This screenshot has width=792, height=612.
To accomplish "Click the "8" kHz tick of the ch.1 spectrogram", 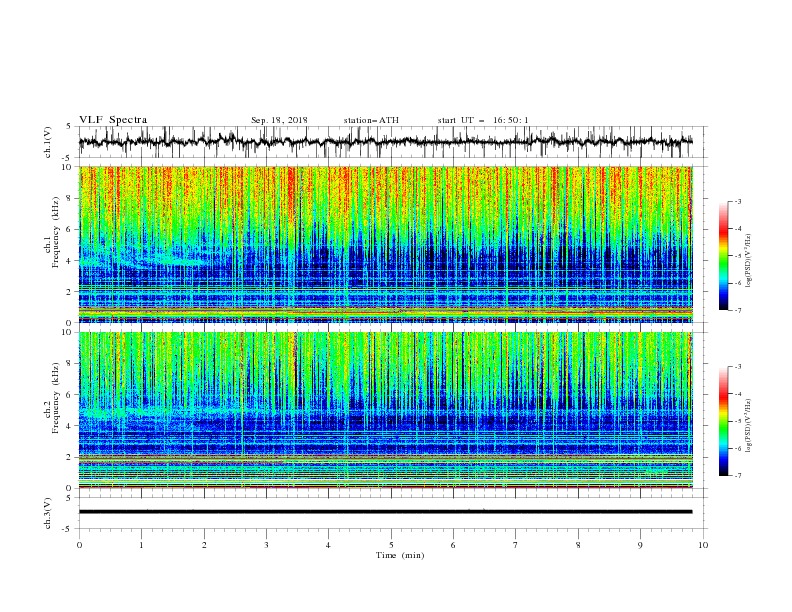I will coord(70,198).
